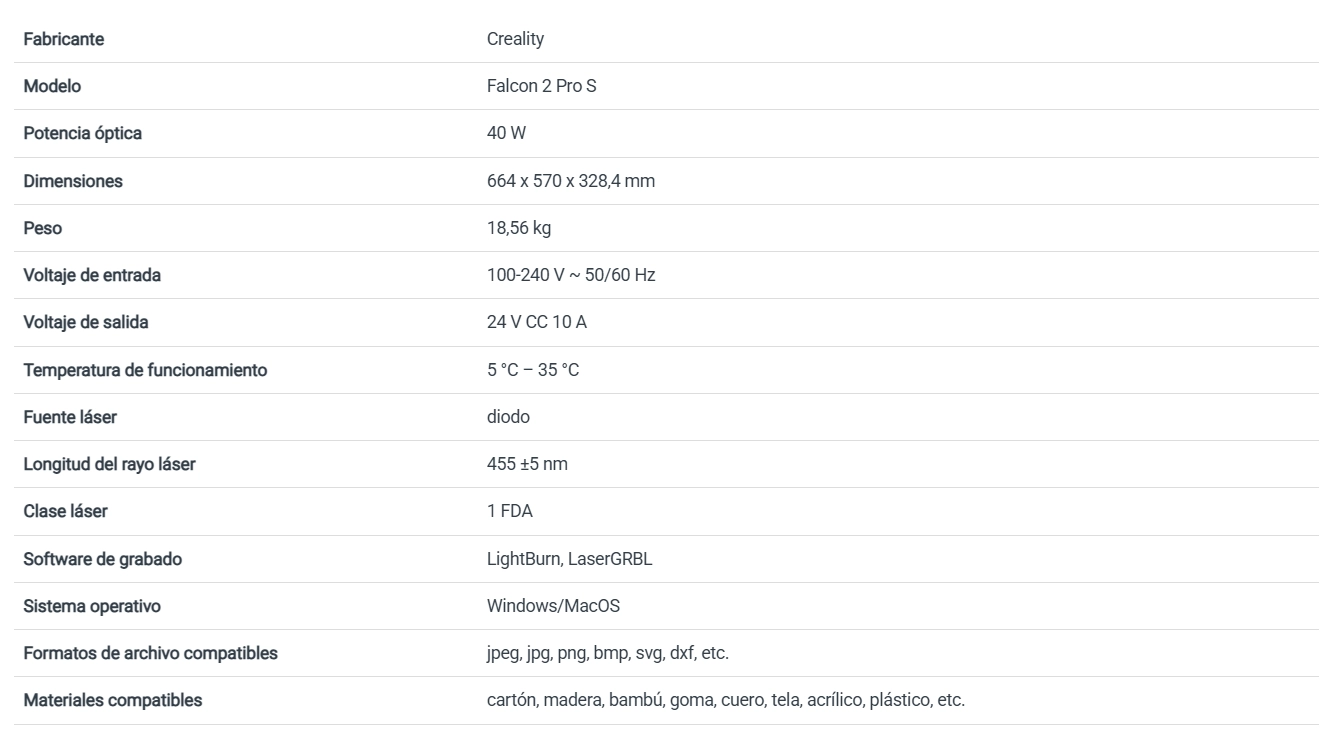Click the Fabricante row label

coord(64,39)
